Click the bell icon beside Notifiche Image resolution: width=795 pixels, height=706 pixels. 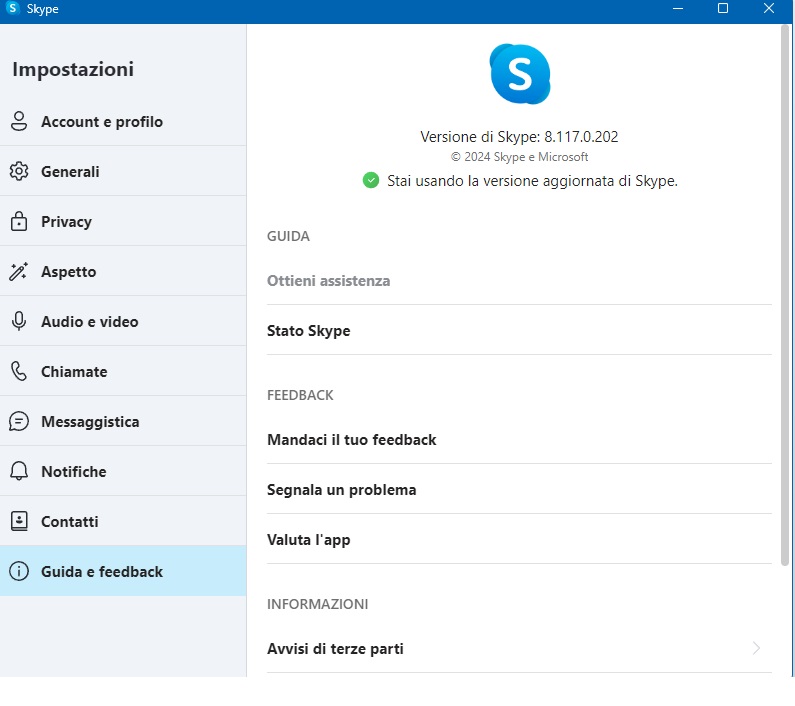[19, 471]
